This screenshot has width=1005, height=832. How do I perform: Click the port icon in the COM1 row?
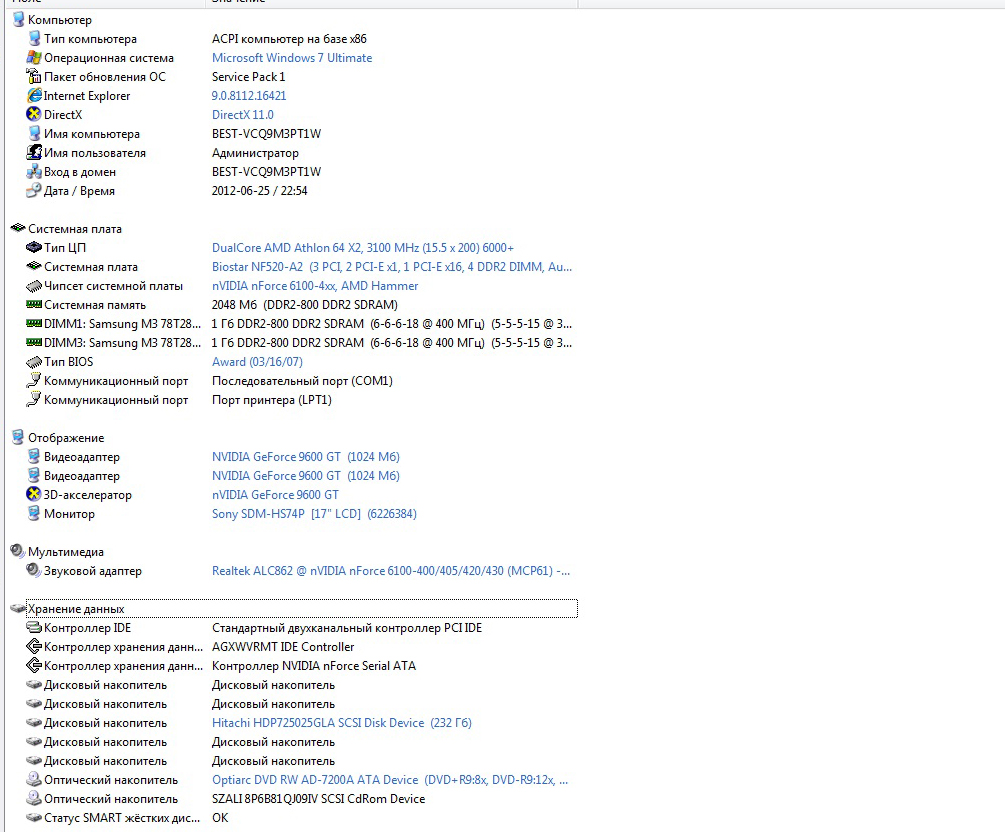pos(34,381)
